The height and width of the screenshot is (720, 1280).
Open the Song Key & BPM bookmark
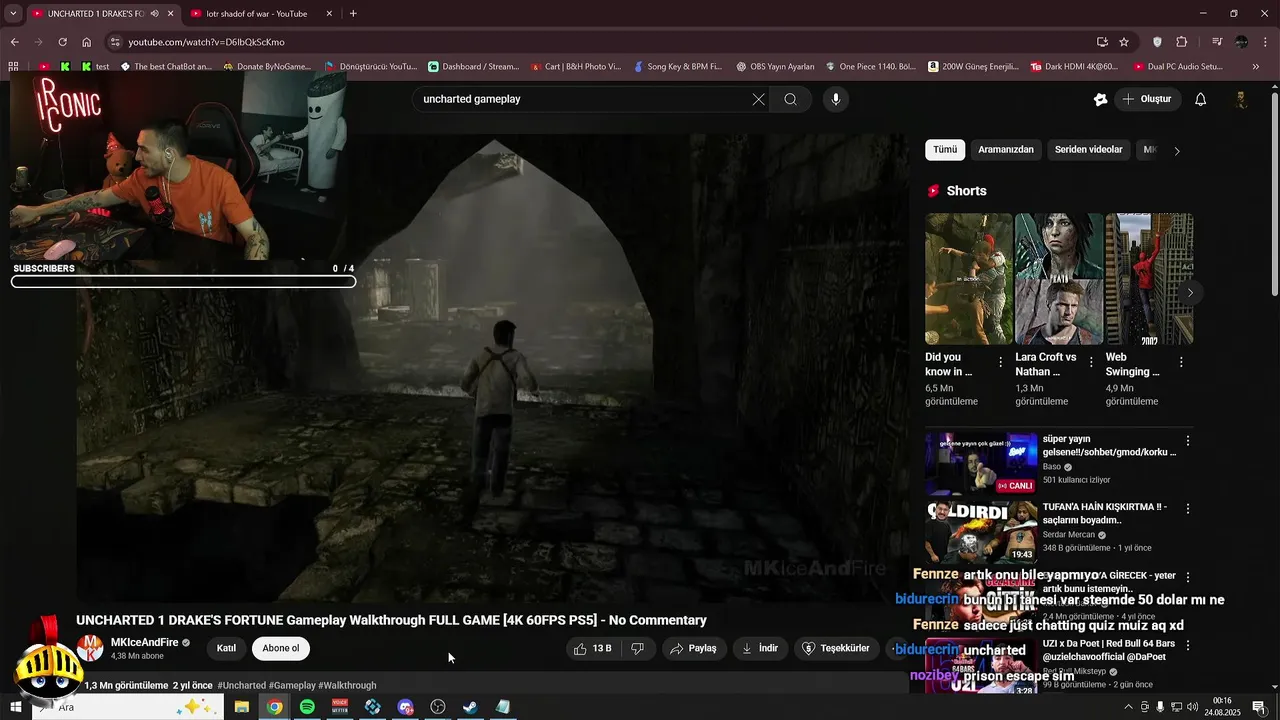677,67
